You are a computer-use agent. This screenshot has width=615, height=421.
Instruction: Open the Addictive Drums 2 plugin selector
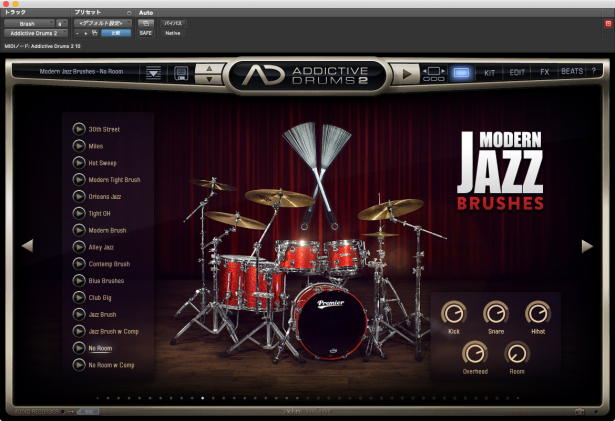click(32, 33)
